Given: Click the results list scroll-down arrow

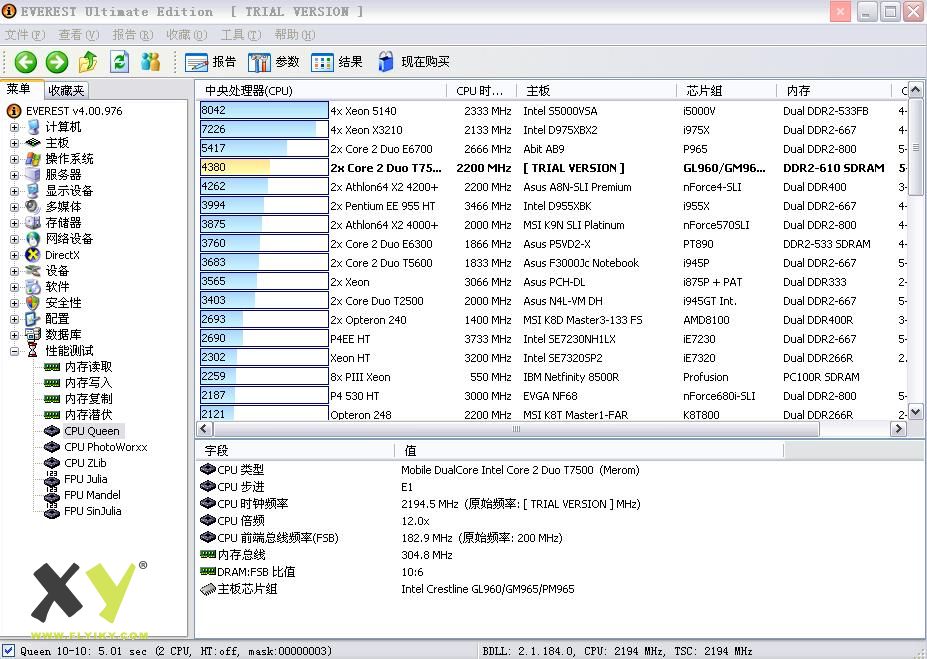Looking at the screenshot, I should pyautogui.click(x=915, y=411).
